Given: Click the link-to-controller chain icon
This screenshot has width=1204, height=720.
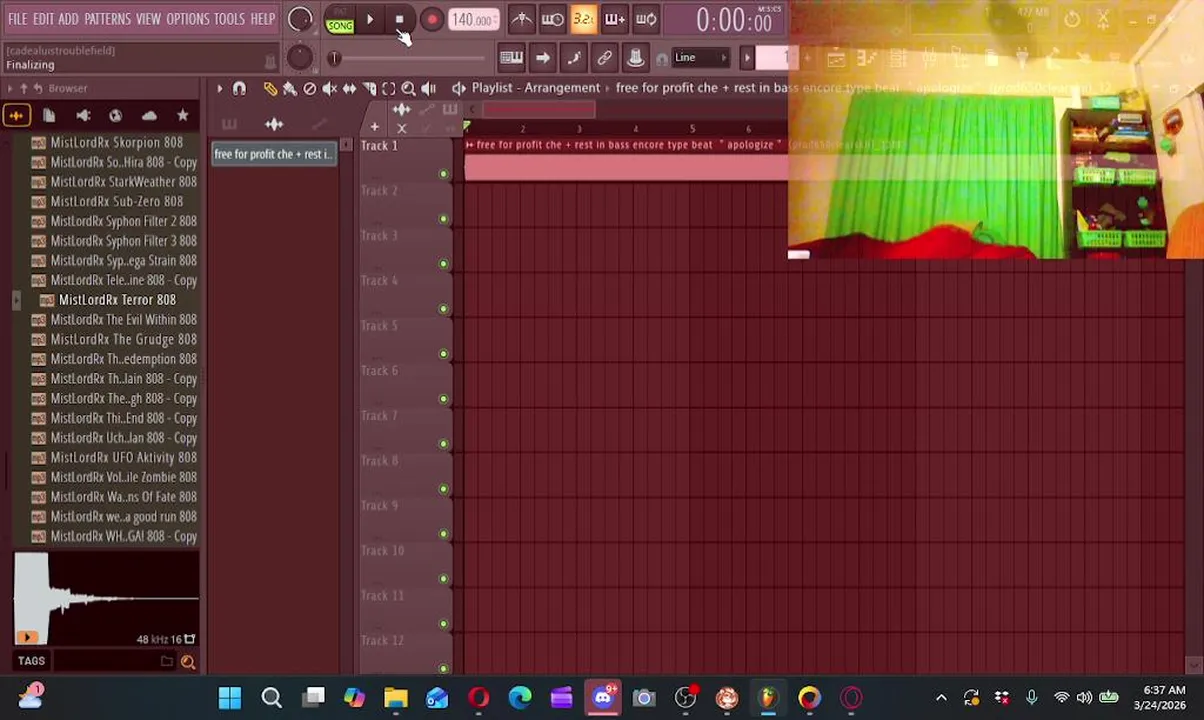Looking at the screenshot, I should pos(604,57).
